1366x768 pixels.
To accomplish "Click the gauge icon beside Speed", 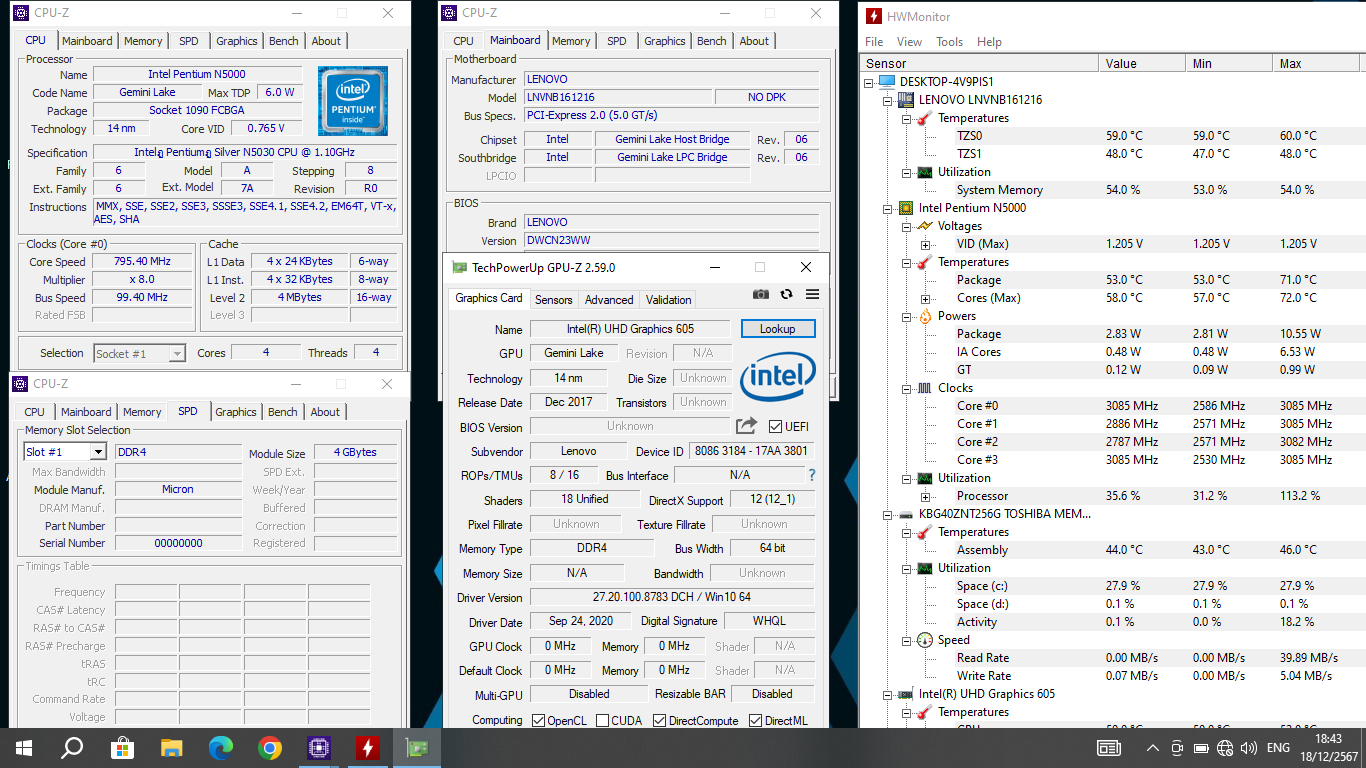I will 923,640.
